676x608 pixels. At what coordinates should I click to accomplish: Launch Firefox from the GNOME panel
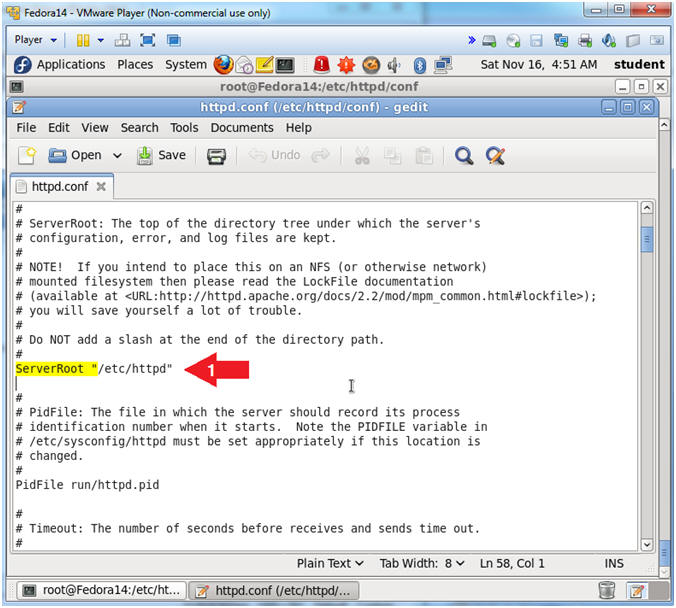[x=223, y=65]
